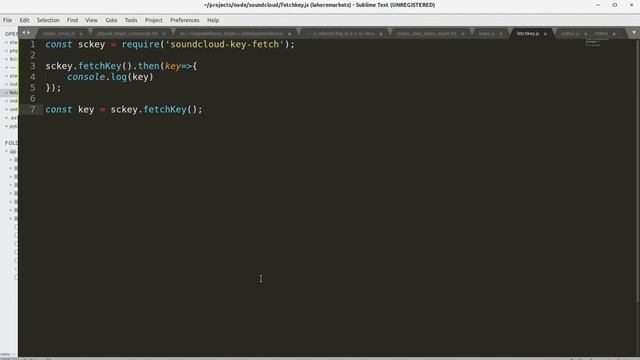640x360 pixels.
Task: Click the vertical editor scrollbar
Action: point(637,171)
